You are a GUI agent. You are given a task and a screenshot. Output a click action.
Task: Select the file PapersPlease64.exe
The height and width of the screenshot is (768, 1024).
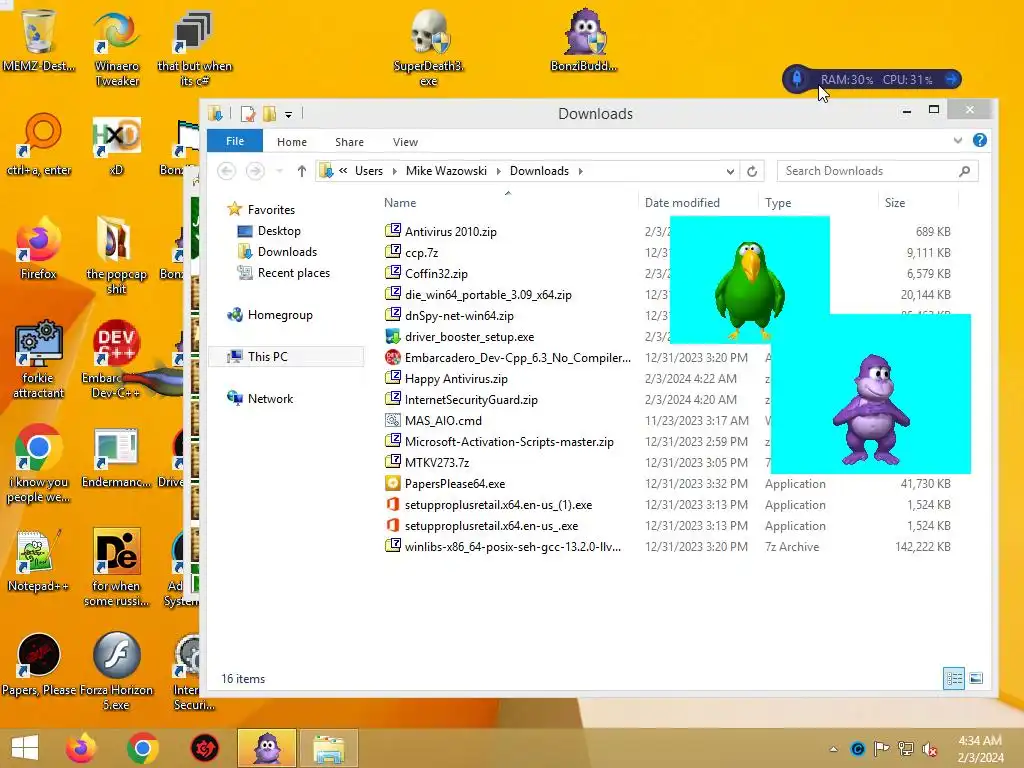(455, 484)
